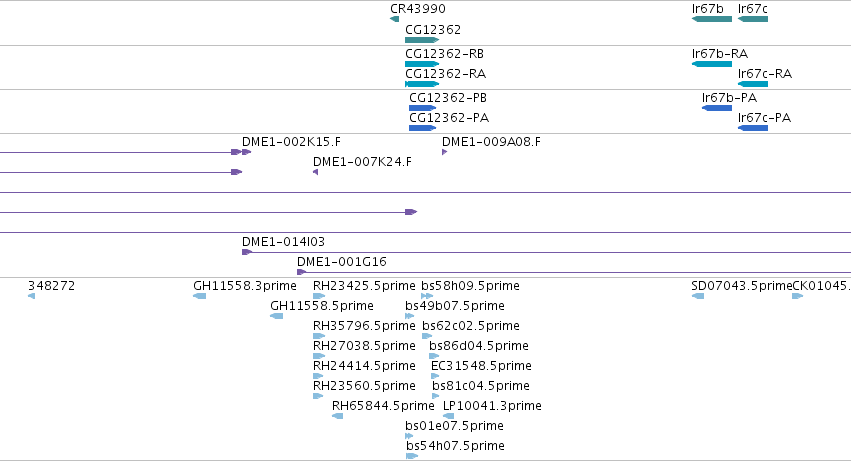851x461 pixels.
Task: Click the bs54h07.5prime EST arrow
Action: (412, 456)
